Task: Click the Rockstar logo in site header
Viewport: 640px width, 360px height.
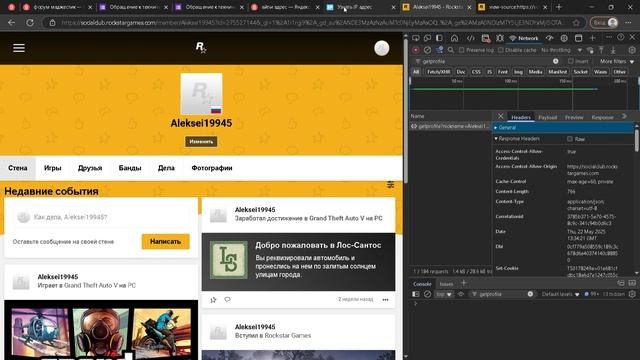Action: [201, 48]
